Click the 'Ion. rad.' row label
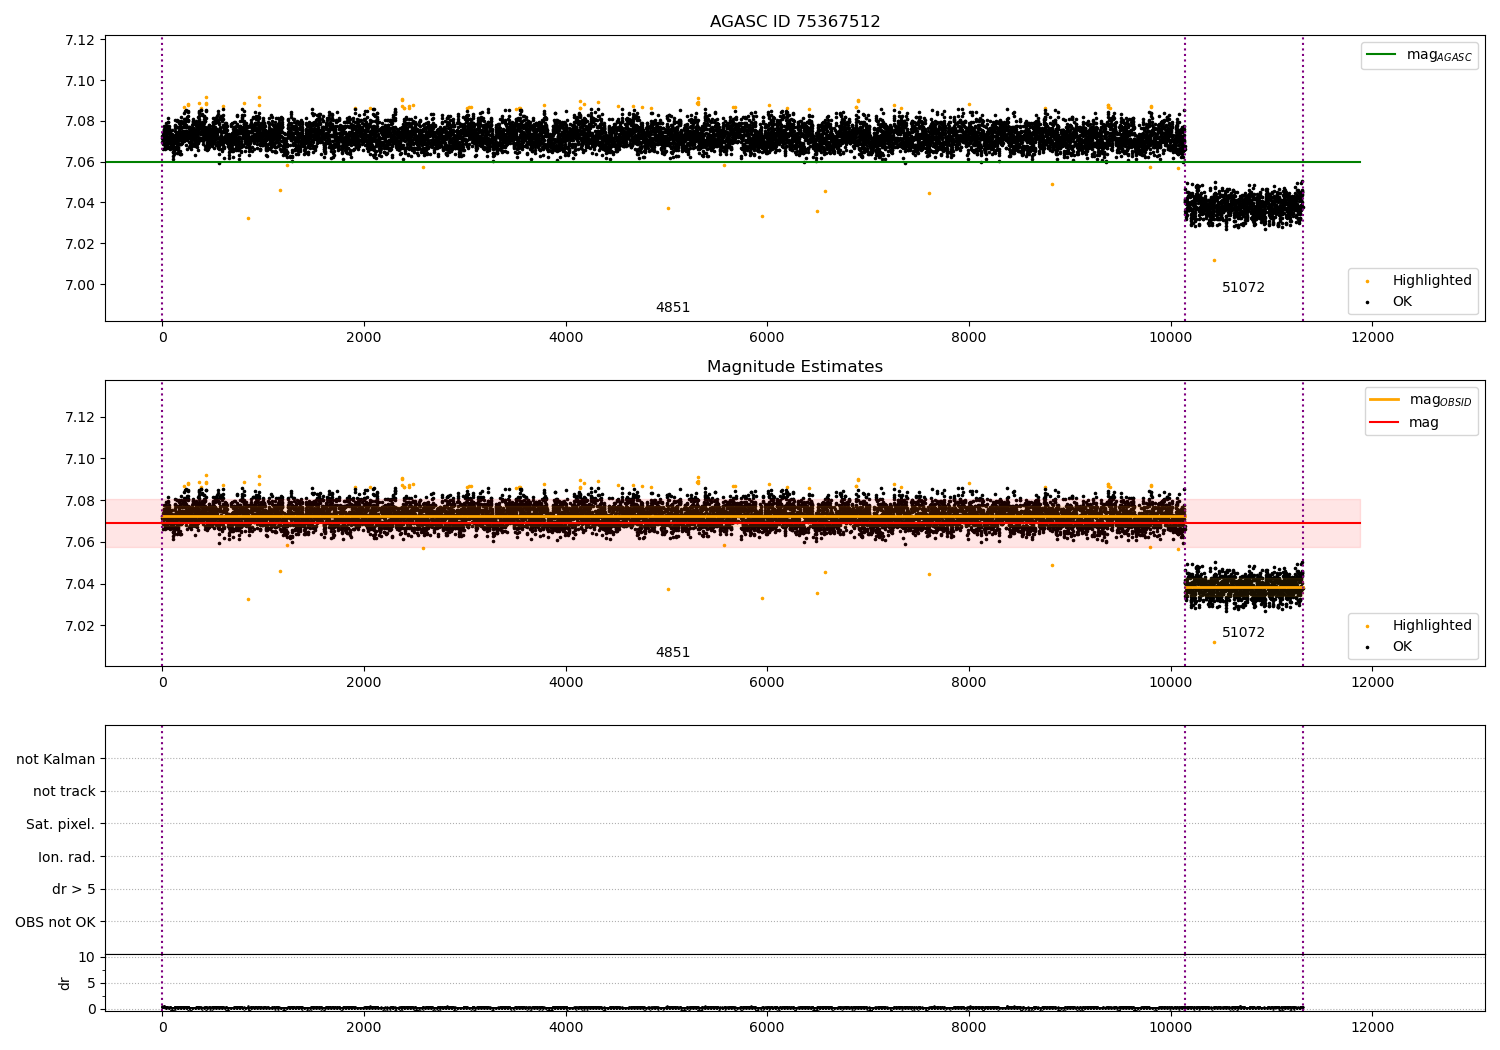This screenshot has height=1050, width=1500. (67, 857)
